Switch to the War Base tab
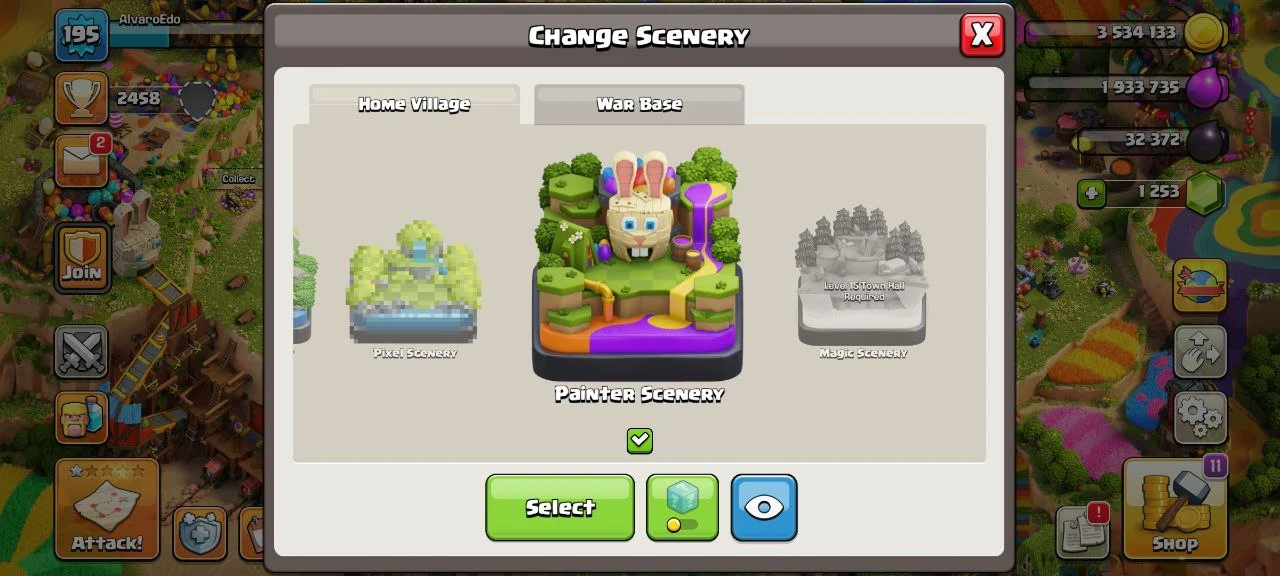This screenshot has height=576, width=1280. (639, 104)
